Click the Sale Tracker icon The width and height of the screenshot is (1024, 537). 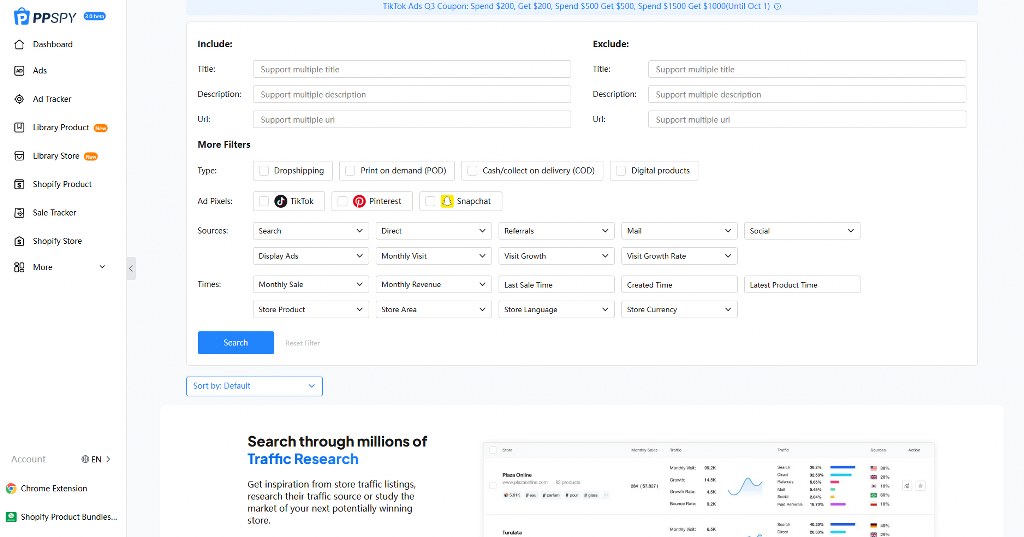(19, 213)
